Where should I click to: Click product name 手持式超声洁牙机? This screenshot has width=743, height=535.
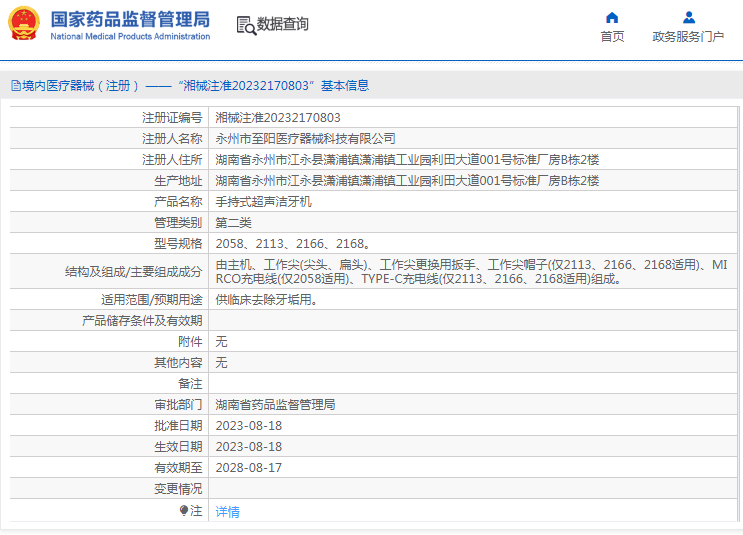click(x=263, y=201)
